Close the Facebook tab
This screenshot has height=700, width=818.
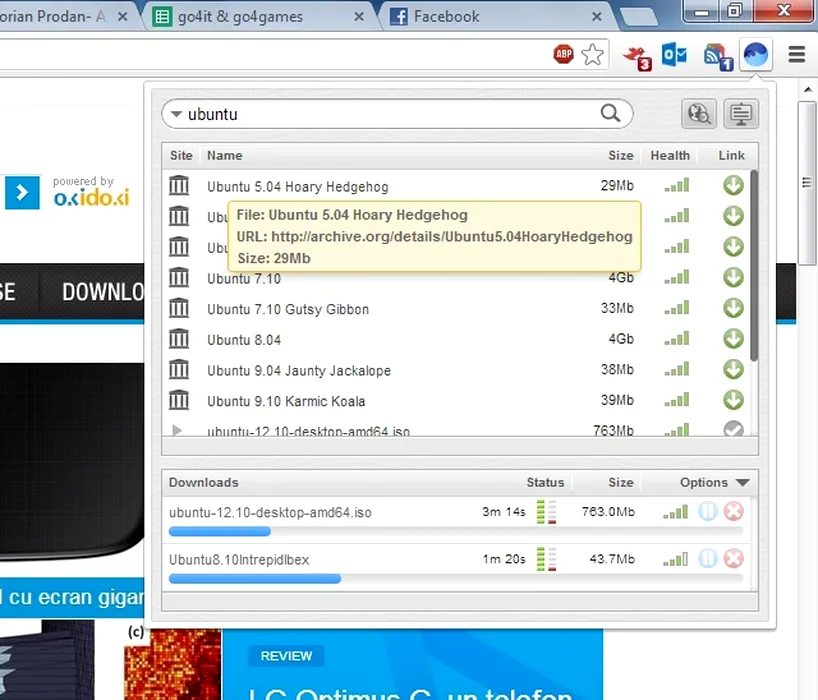click(597, 17)
